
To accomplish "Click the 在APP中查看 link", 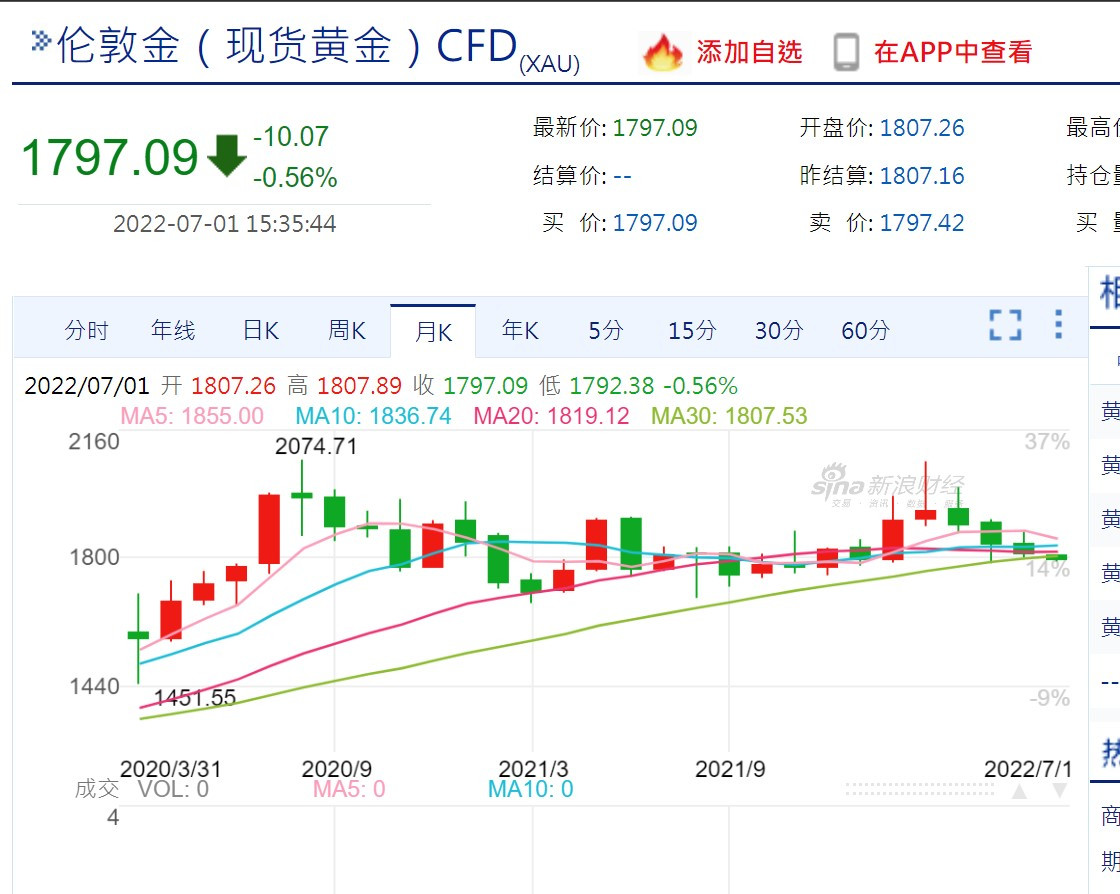I will click(x=953, y=52).
